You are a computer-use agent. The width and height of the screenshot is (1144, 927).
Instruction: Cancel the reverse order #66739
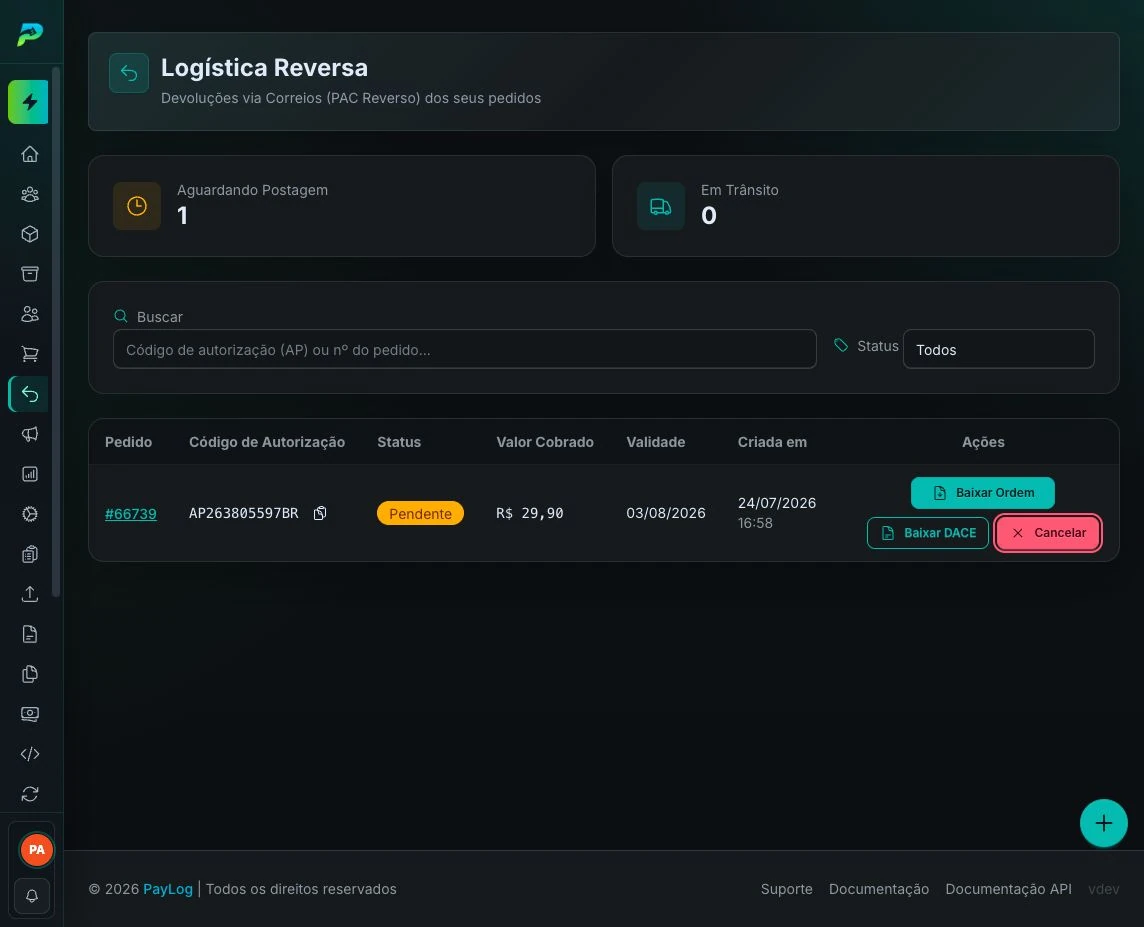point(1048,533)
